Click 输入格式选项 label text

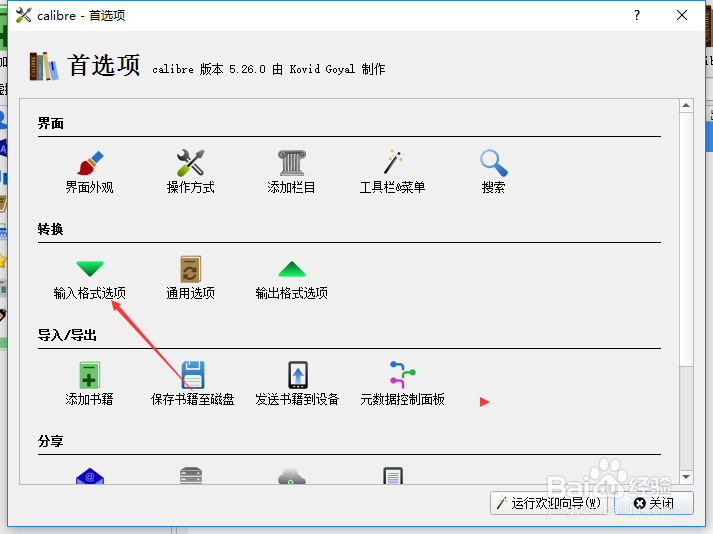point(90,293)
